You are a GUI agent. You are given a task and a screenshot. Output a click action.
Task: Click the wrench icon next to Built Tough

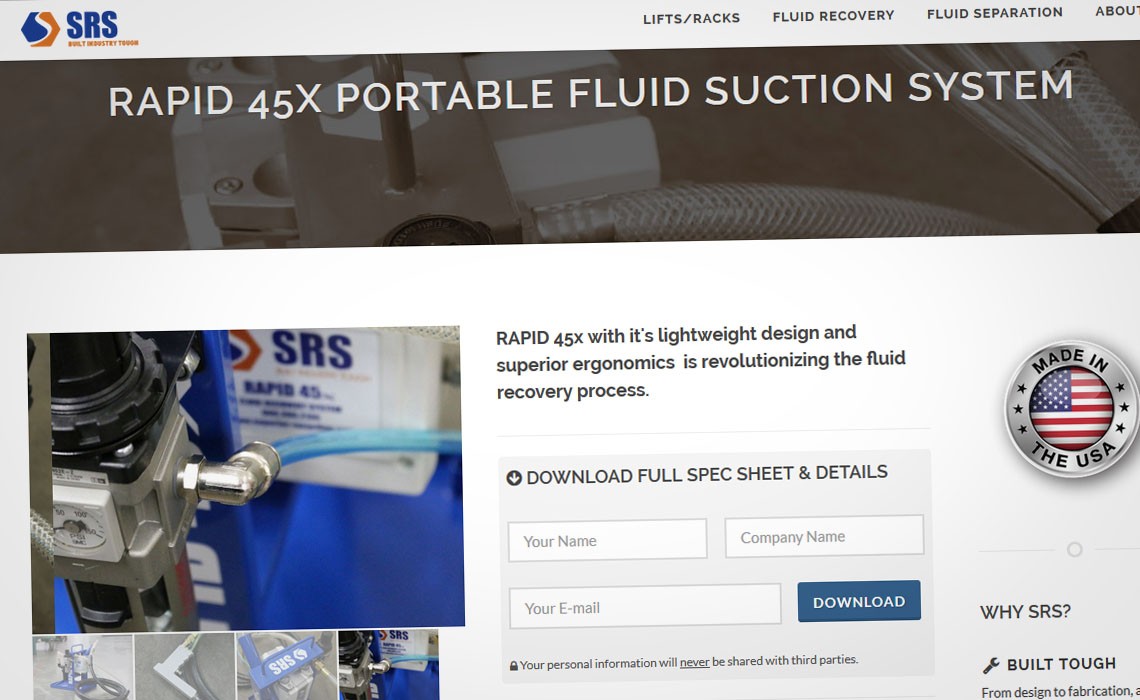coord(990,665)
